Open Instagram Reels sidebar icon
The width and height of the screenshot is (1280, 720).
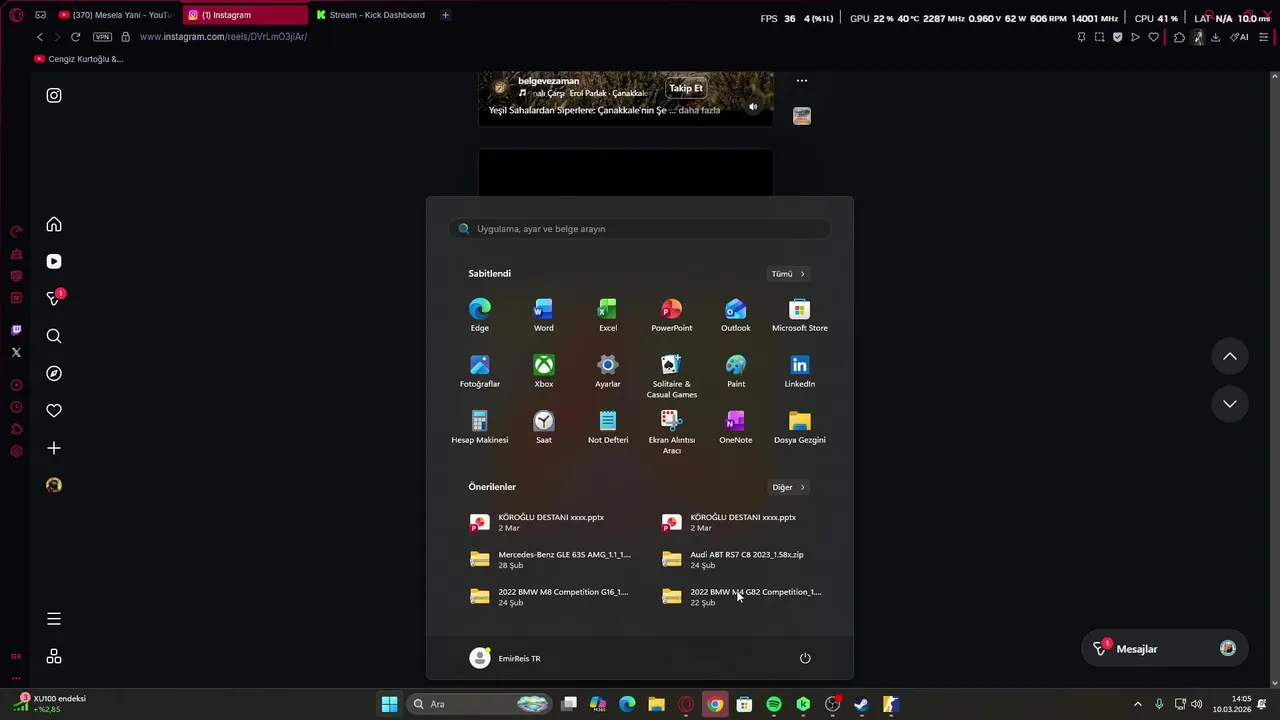point(54,262)
